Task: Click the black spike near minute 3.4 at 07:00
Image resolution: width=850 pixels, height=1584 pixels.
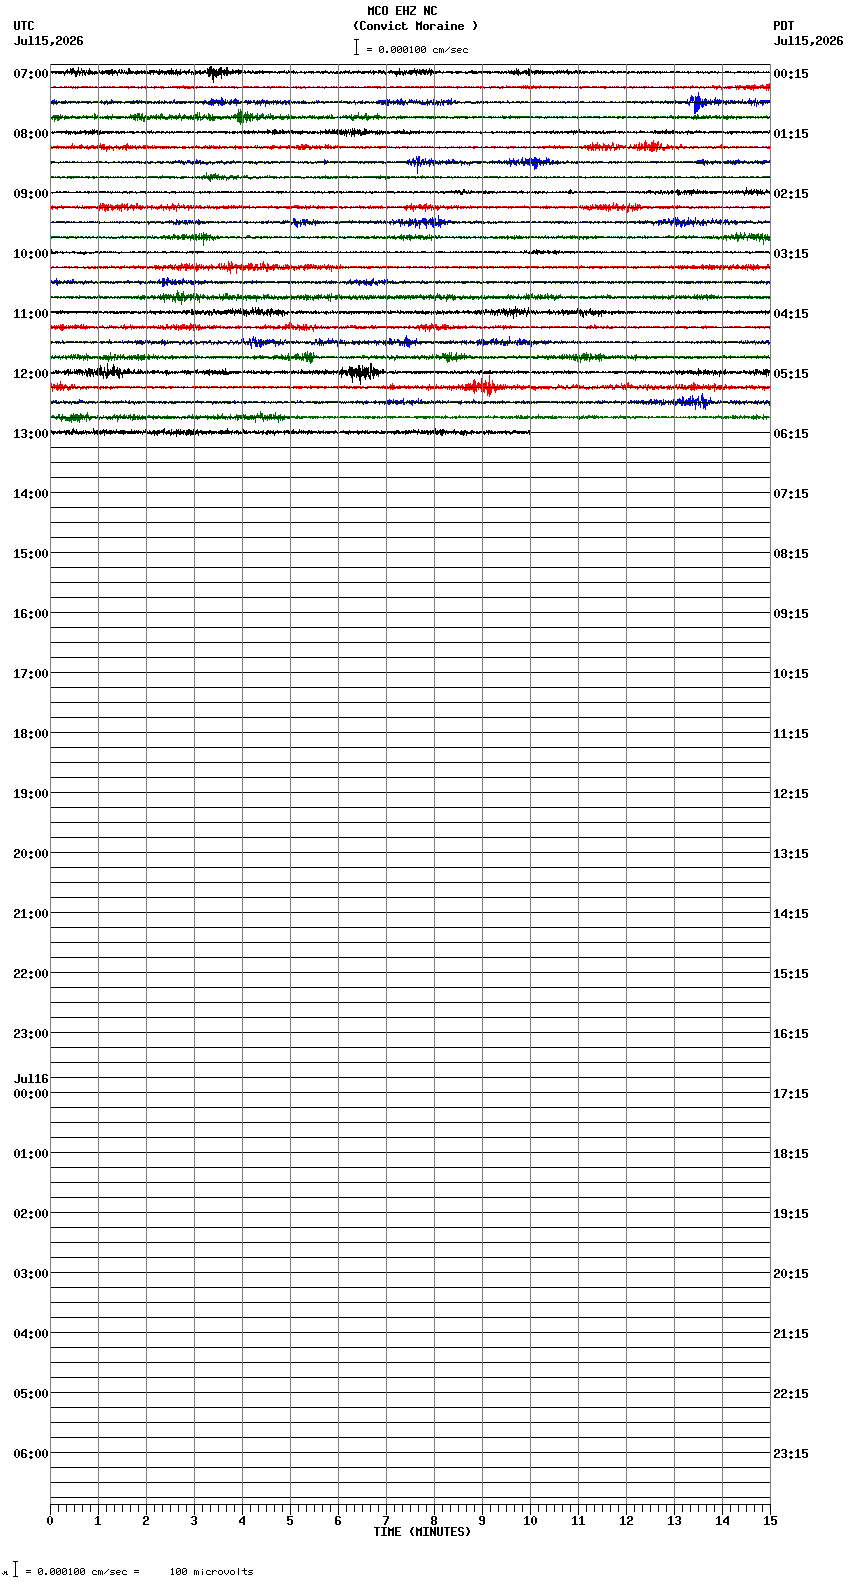Action: tap(213, 72)
